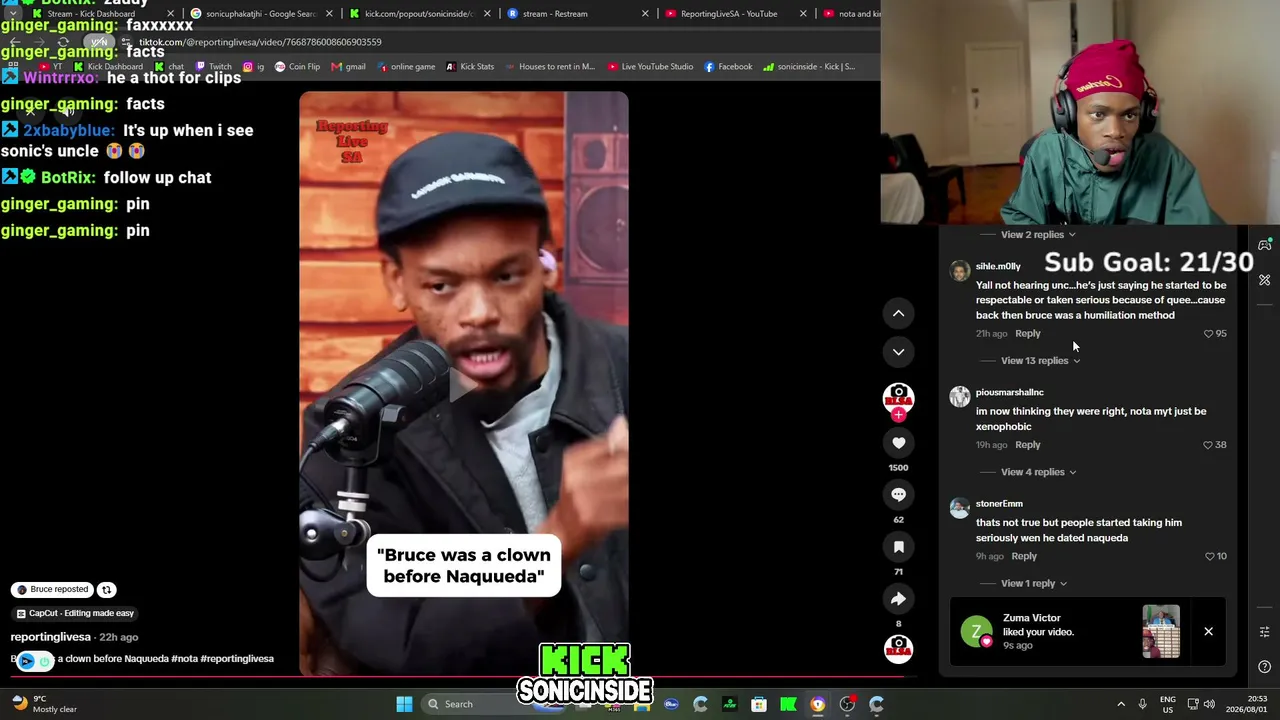Click the repost arrows icon
1280x720 pixels.
pyautogui.click(x=107, y=590)
